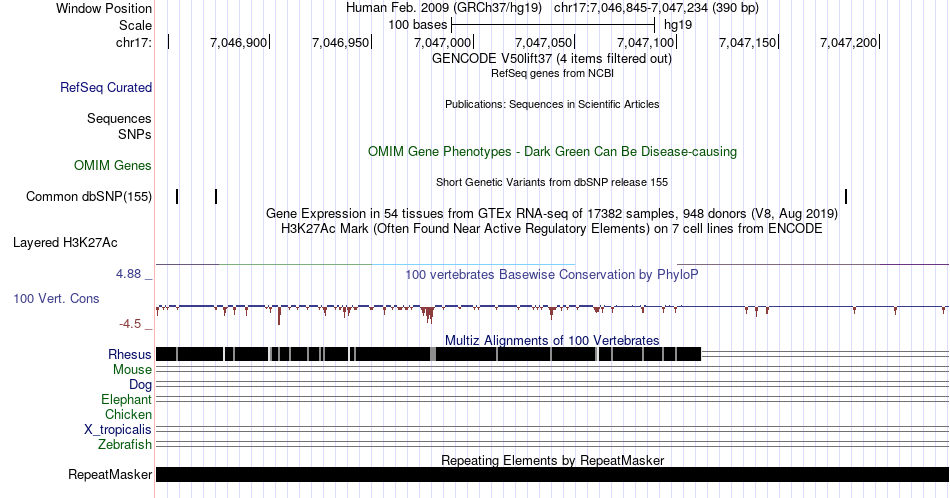Image resolution: width=950 pixels, height=498 pixels.
Task: Click the leftmost dbSNP variant tick
Action: point(177,196)
